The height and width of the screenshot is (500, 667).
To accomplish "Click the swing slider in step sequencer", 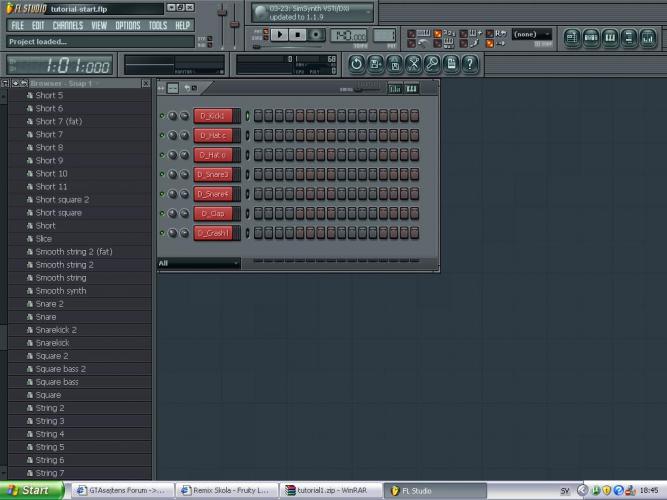I will (367, 89).
